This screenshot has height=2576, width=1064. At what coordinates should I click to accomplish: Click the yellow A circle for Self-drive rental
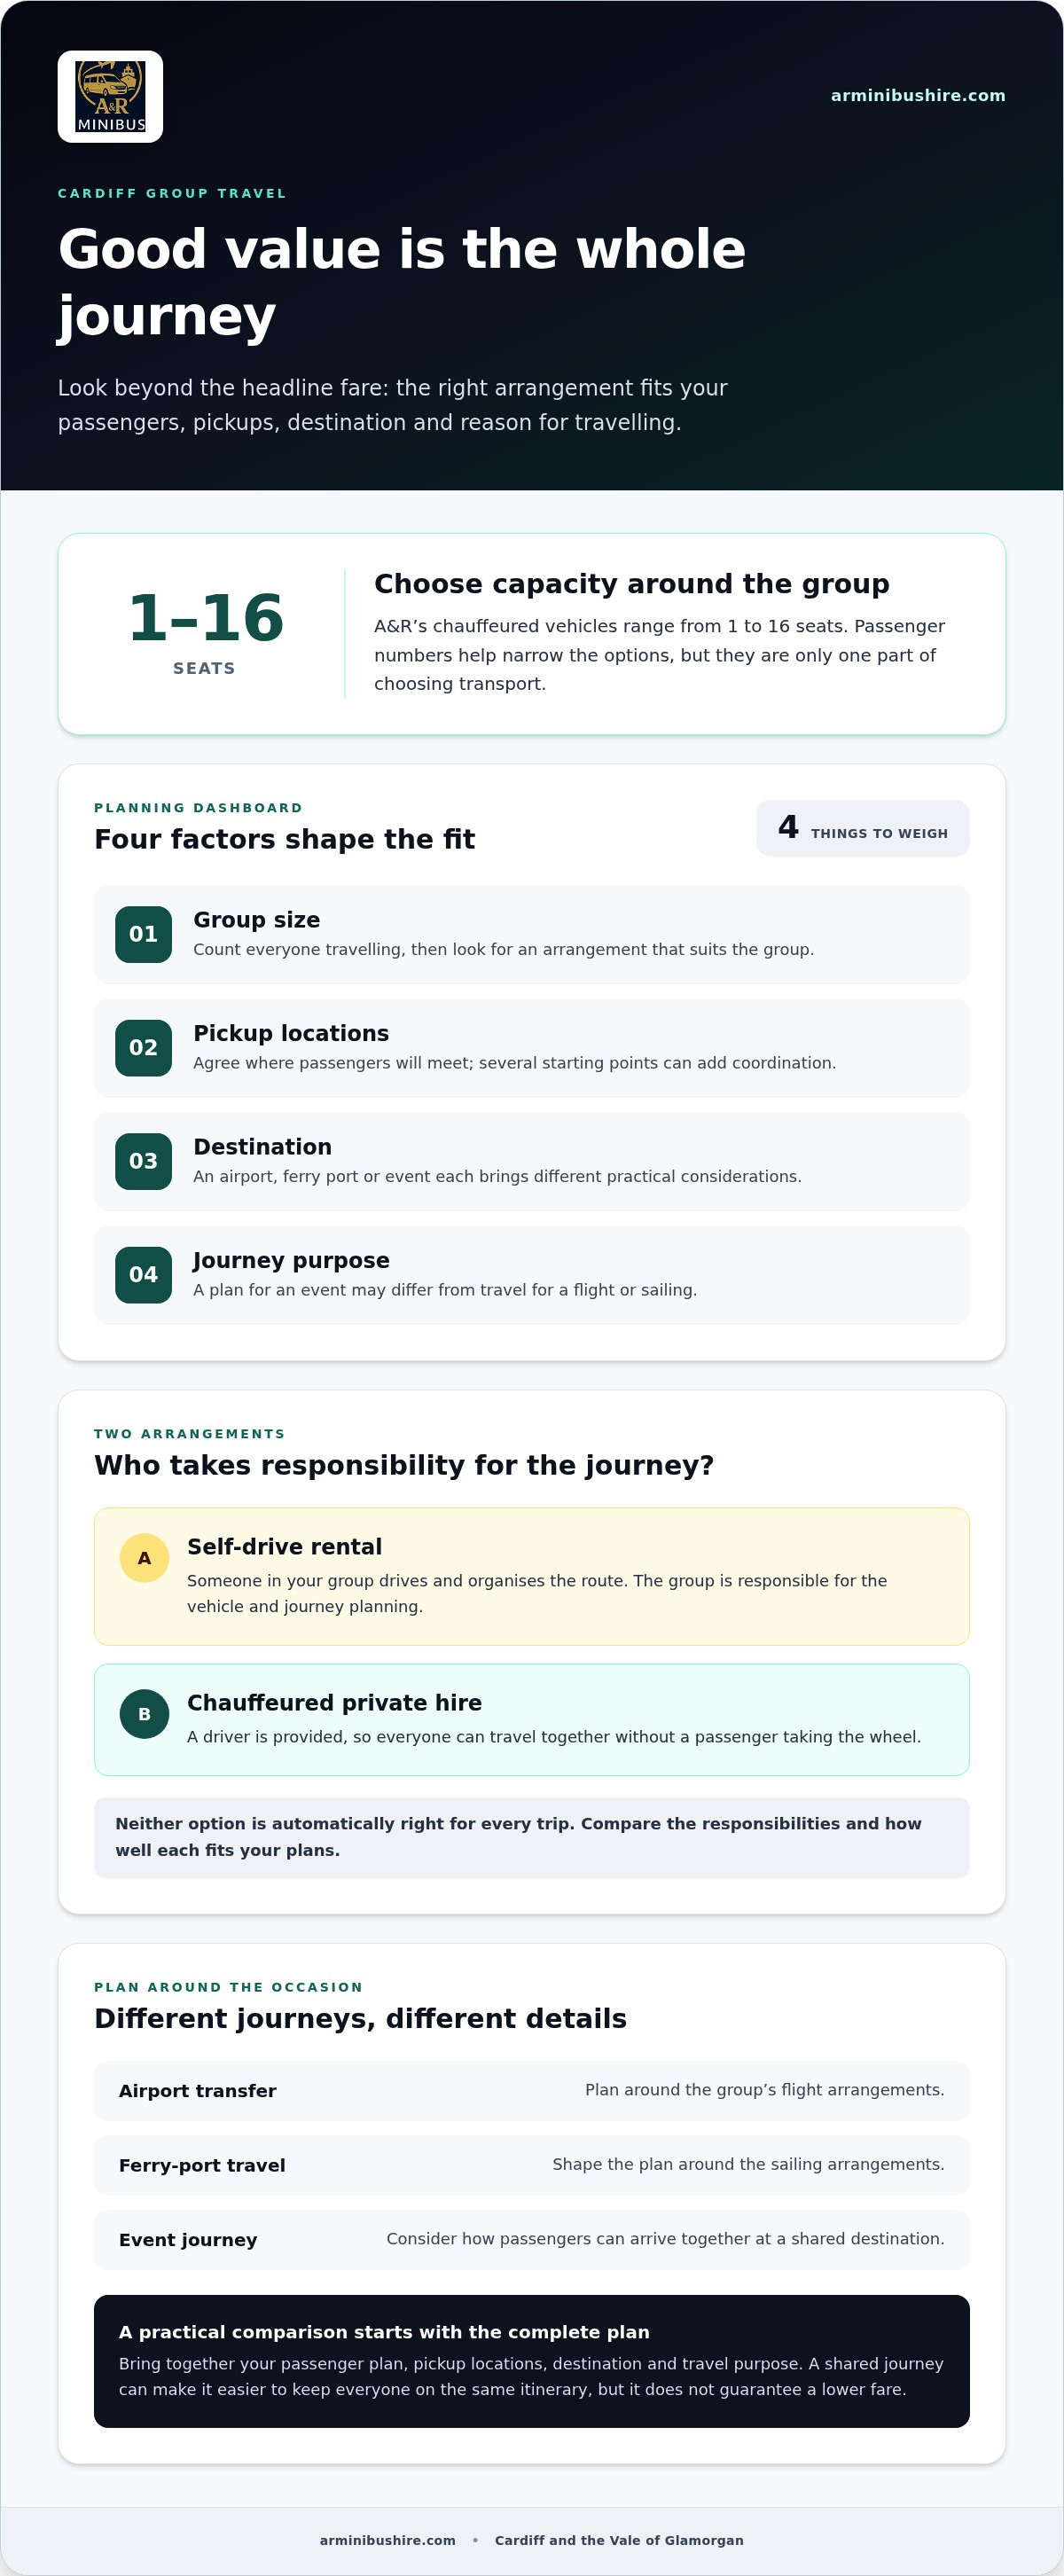point(144,1558)
